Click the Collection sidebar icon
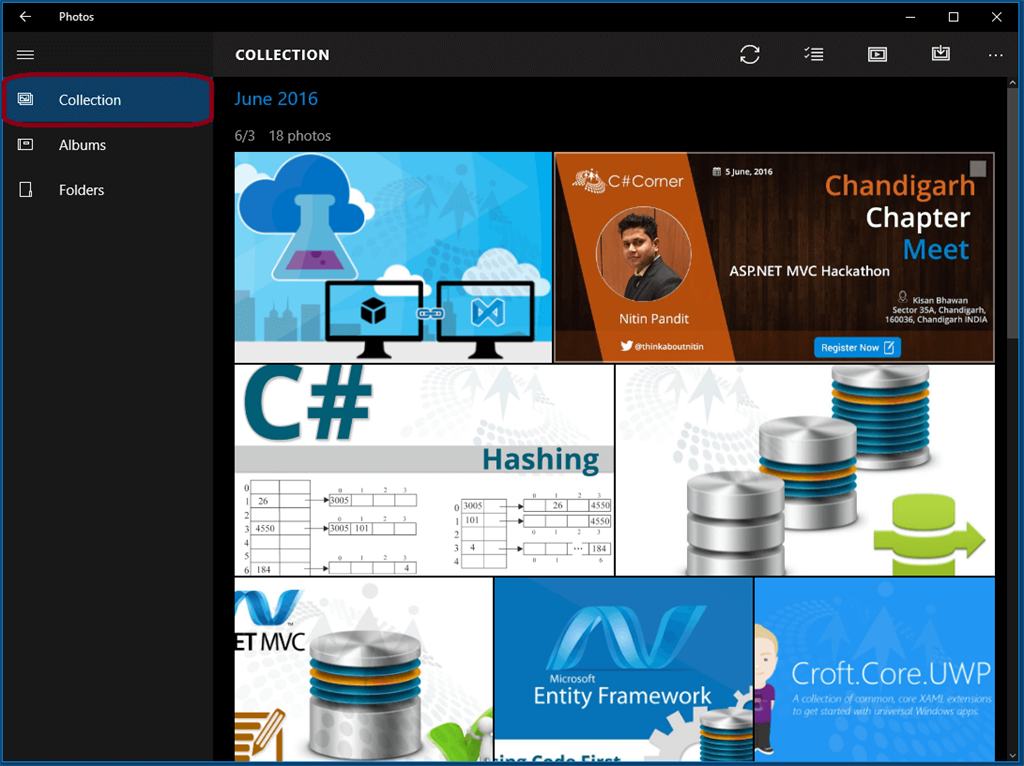The height and width of the screenshot is (766, 1024). [x=25, y=99]
